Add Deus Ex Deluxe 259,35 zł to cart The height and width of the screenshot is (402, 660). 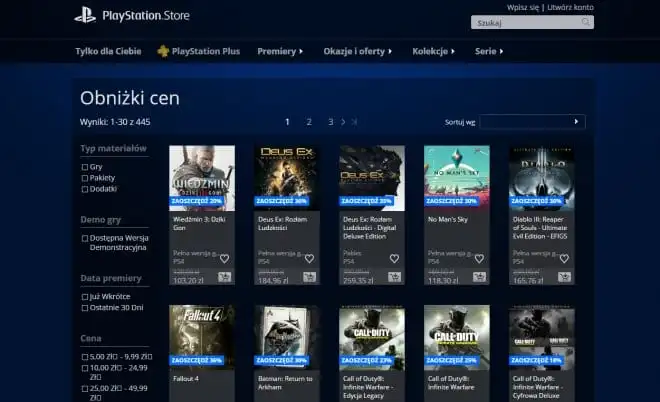pos(394,277)
